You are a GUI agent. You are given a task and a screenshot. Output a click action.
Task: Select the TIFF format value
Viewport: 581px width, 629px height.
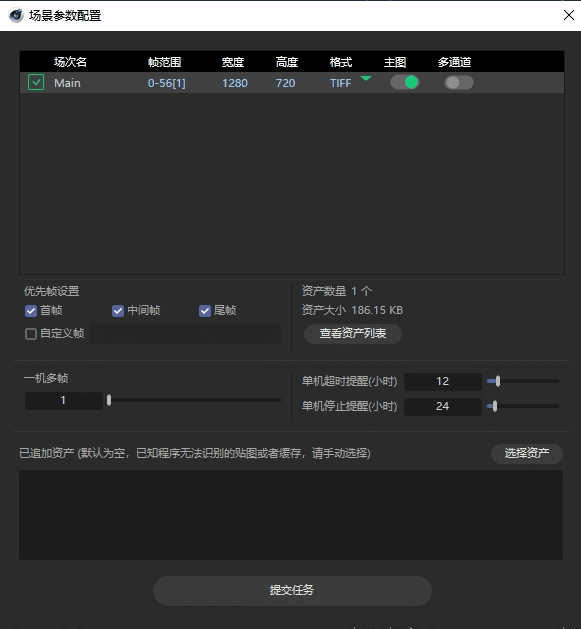click(x=340, y=83)
